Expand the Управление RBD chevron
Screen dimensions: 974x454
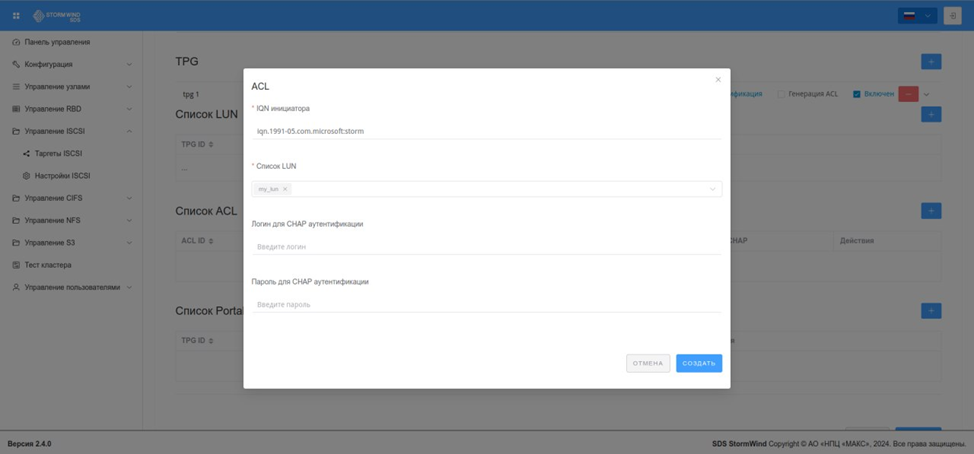129,109
